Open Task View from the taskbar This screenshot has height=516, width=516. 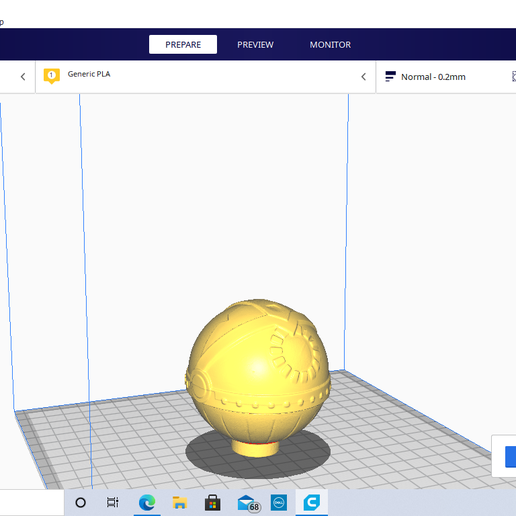[113, 502]
